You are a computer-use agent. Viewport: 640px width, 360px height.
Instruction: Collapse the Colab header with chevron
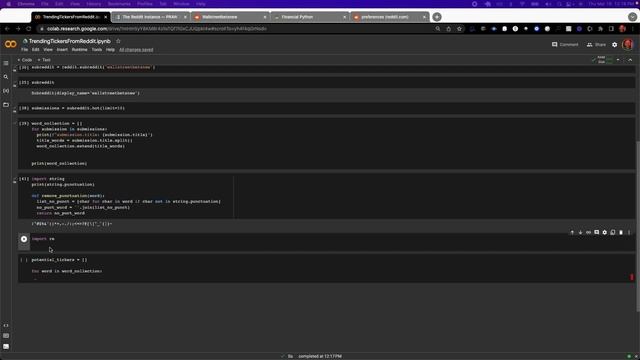tap(630, 60)
